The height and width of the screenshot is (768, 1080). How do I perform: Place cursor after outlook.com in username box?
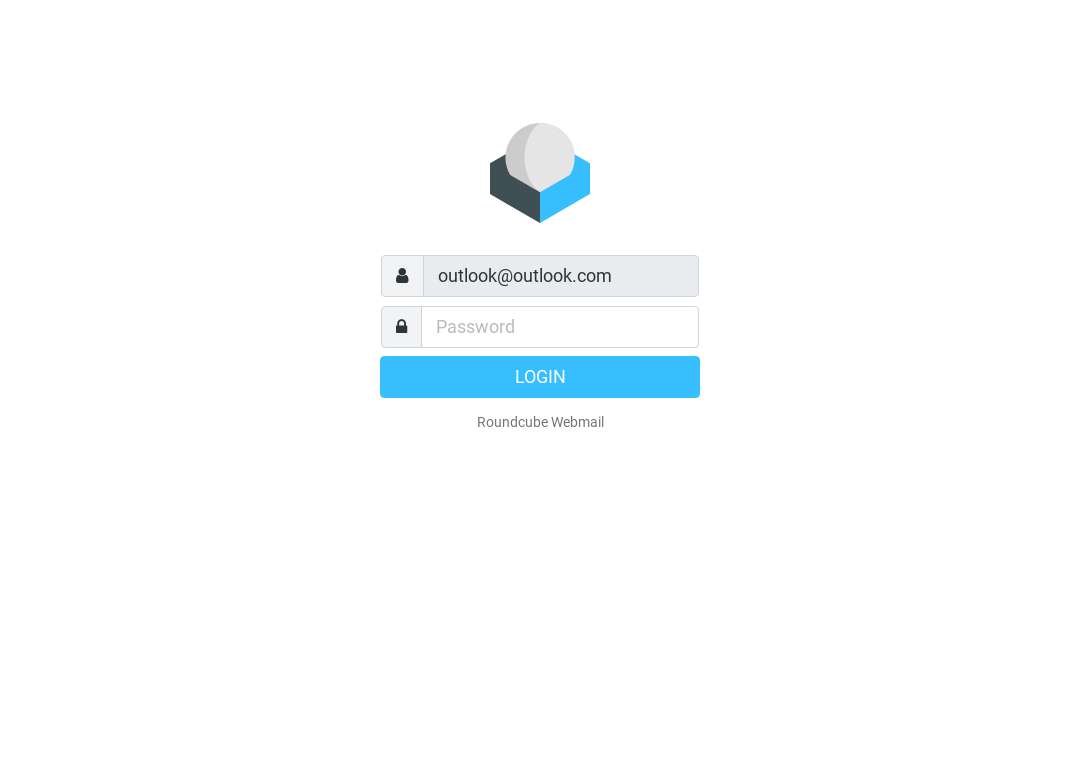coord(614,276)
